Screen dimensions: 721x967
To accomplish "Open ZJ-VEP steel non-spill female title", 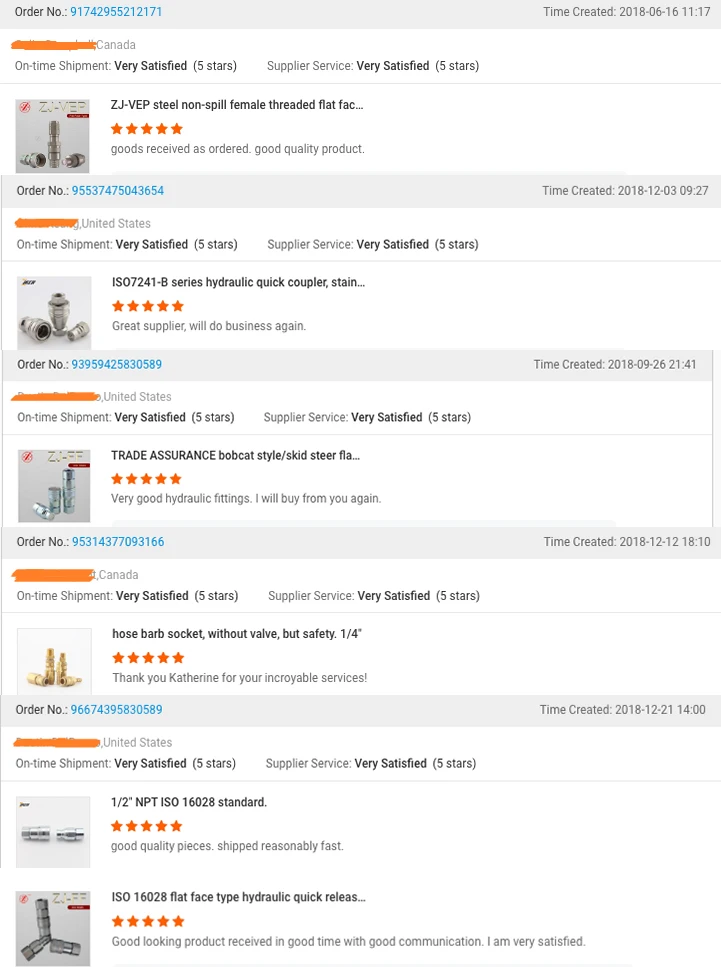I will pos(237,105).
